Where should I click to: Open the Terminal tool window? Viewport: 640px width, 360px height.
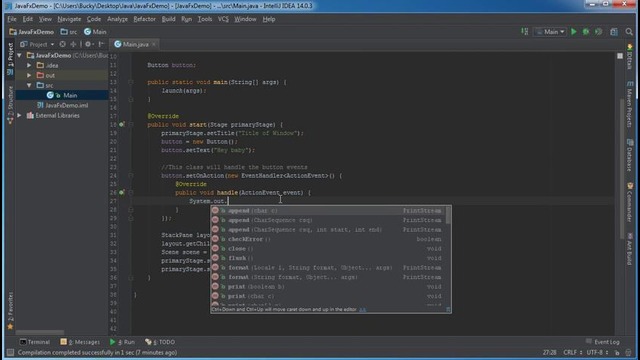35,342
